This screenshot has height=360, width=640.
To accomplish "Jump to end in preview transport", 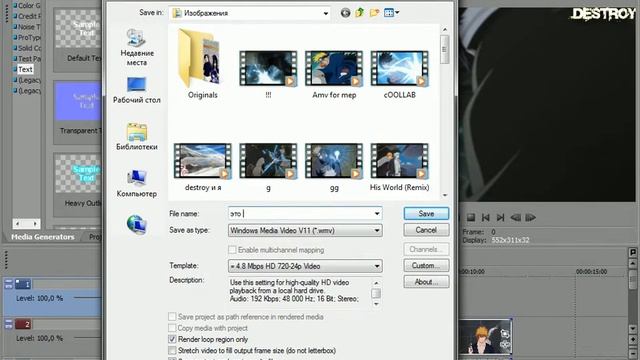I will pyautogui.click(x=500, y=218).
